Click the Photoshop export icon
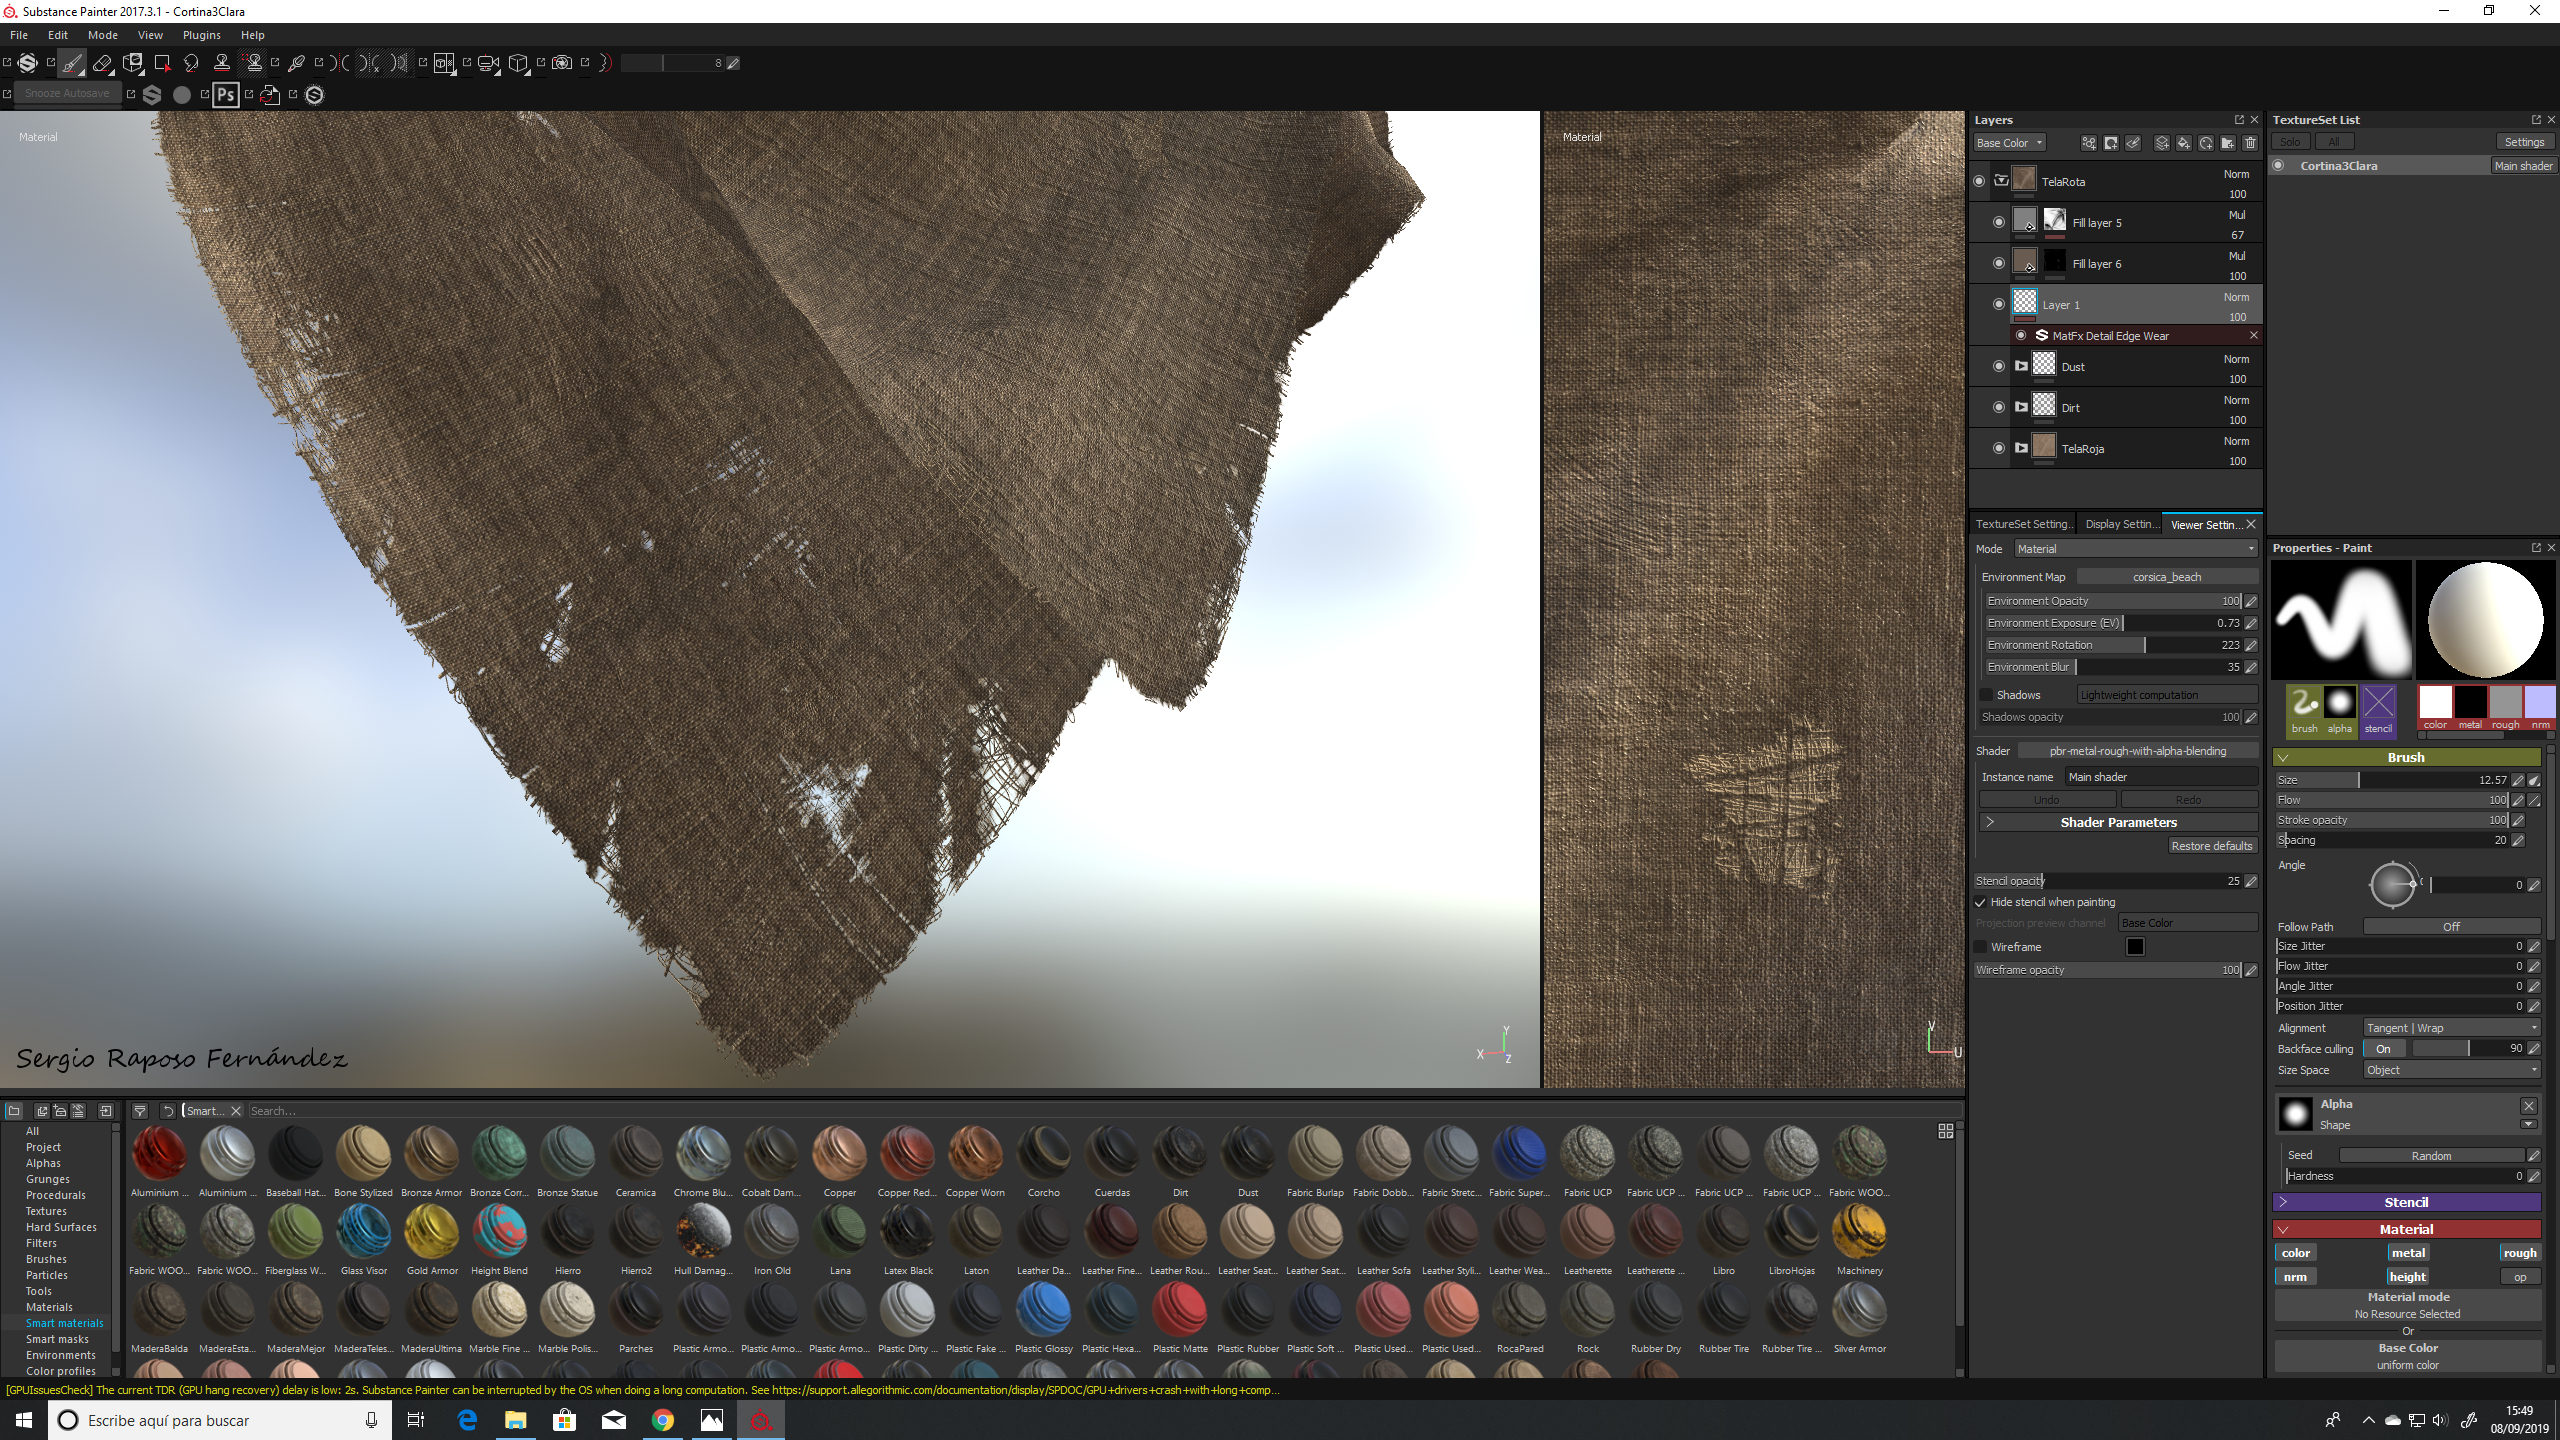 226,95
